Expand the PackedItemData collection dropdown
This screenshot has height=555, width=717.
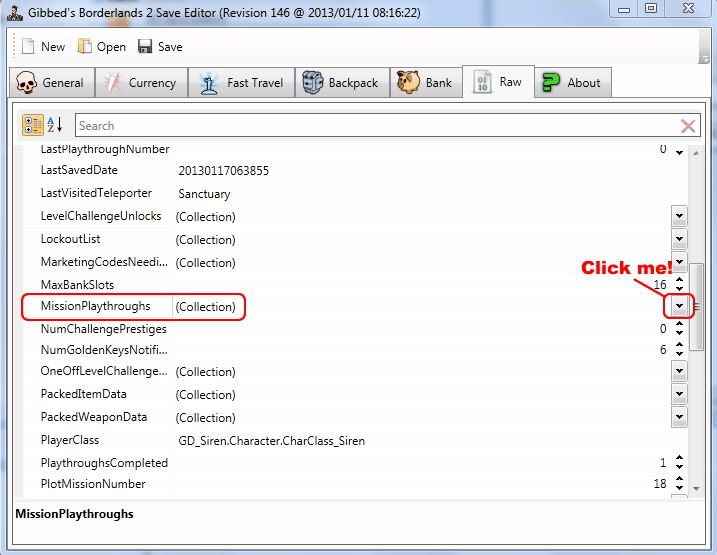(x=679, y=394)
